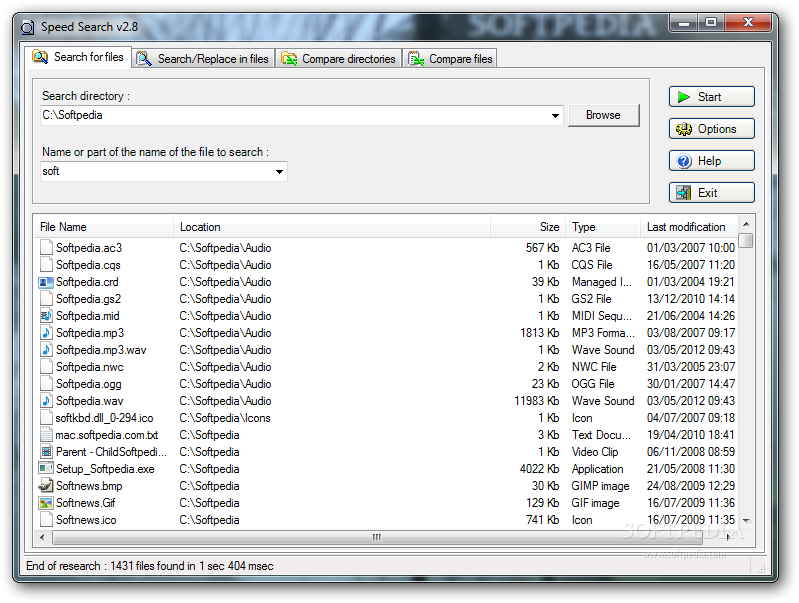The image size is (799, 603).
Task: Open Help
Action: 711,161
